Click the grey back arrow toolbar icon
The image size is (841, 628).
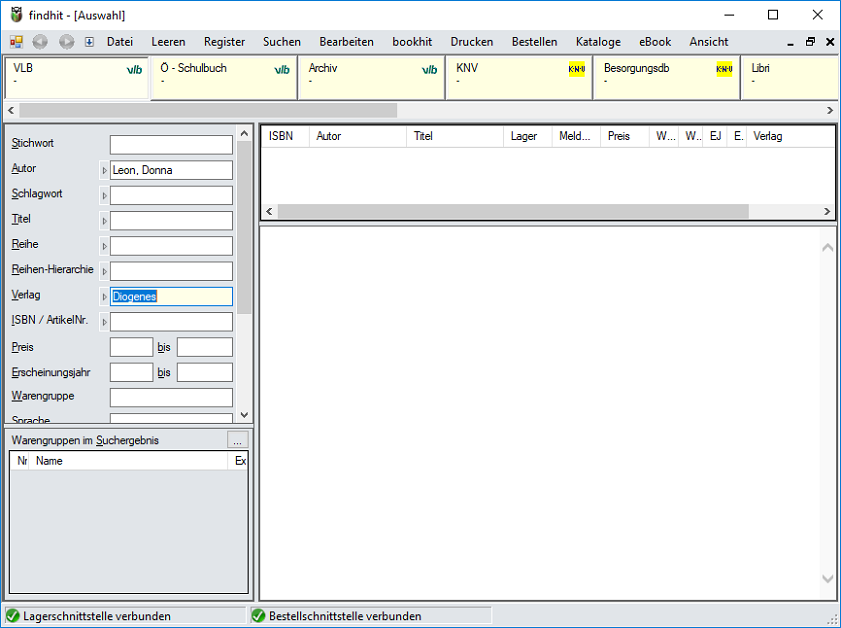tap(40, 42)
